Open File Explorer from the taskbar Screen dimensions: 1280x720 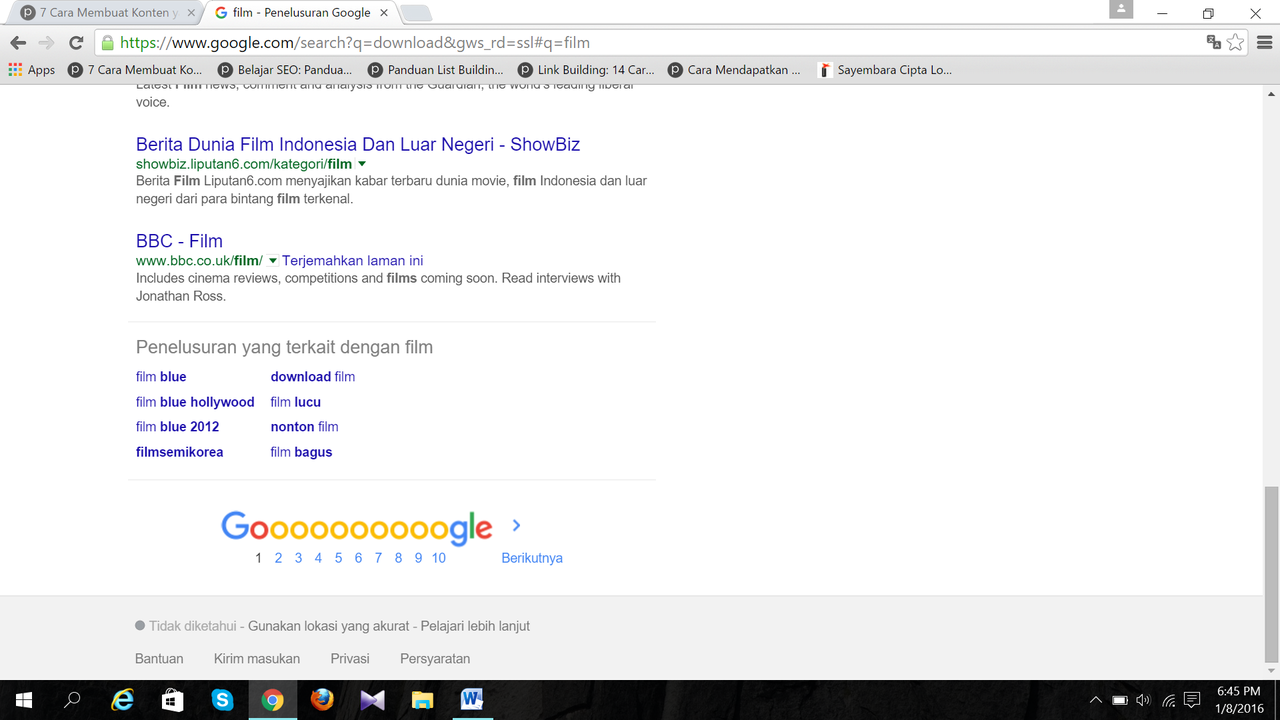point(422,700)
